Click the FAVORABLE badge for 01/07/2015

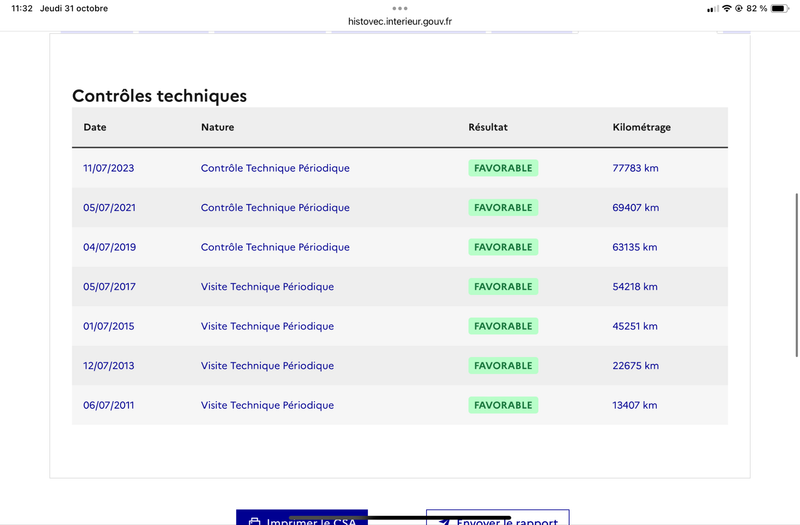coord(503,326)
